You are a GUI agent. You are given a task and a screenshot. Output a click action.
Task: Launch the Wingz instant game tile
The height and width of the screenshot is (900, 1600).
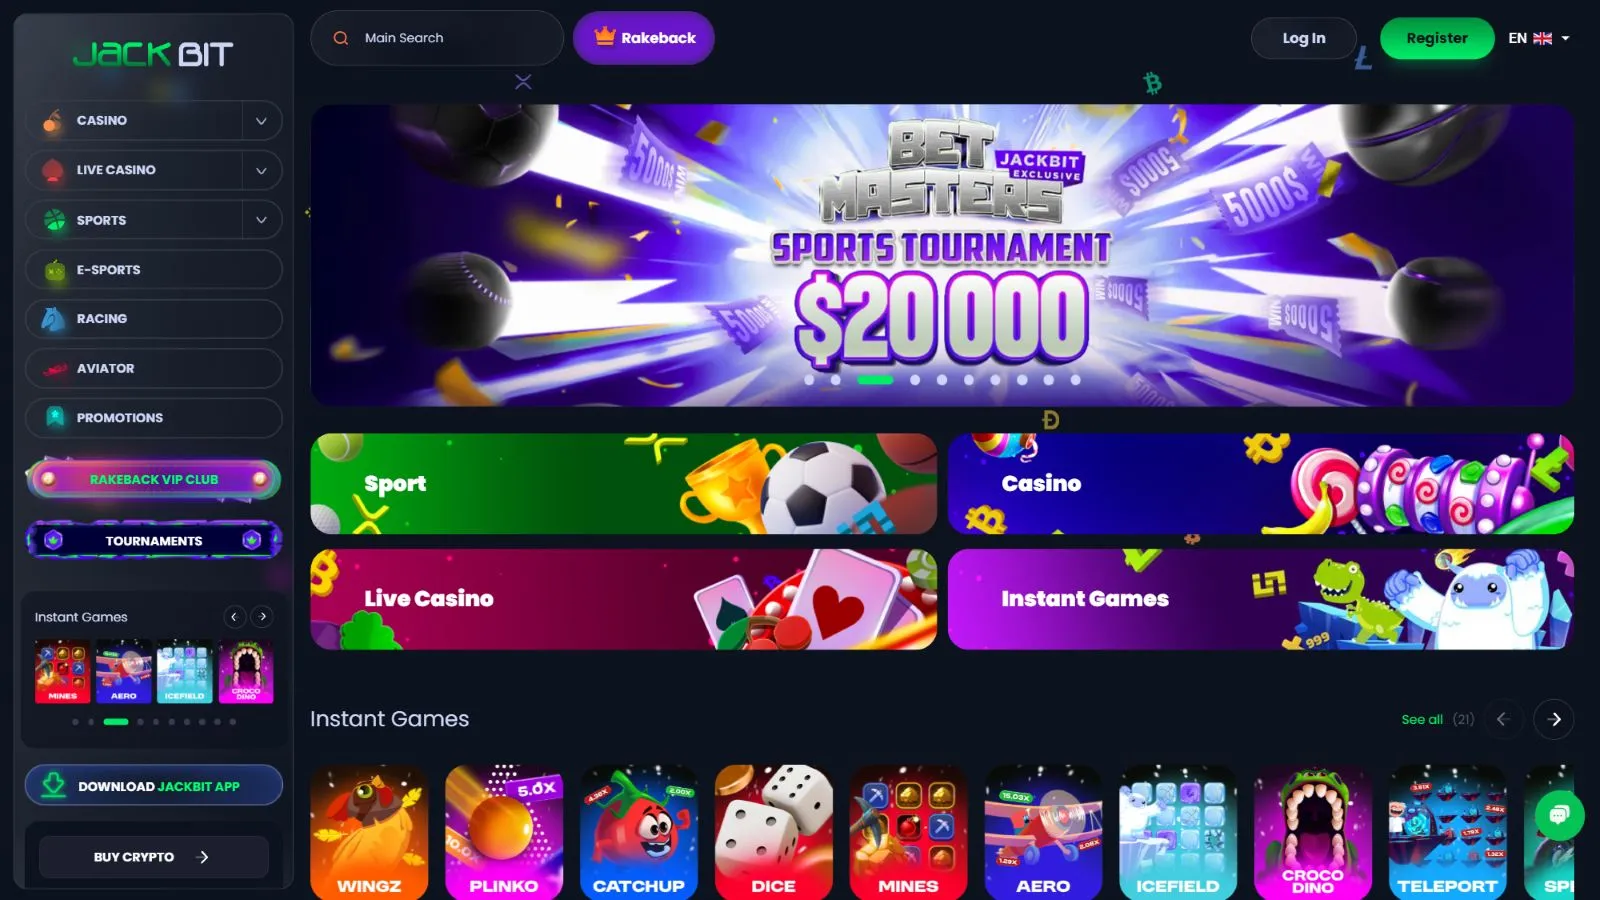(369, 832)
